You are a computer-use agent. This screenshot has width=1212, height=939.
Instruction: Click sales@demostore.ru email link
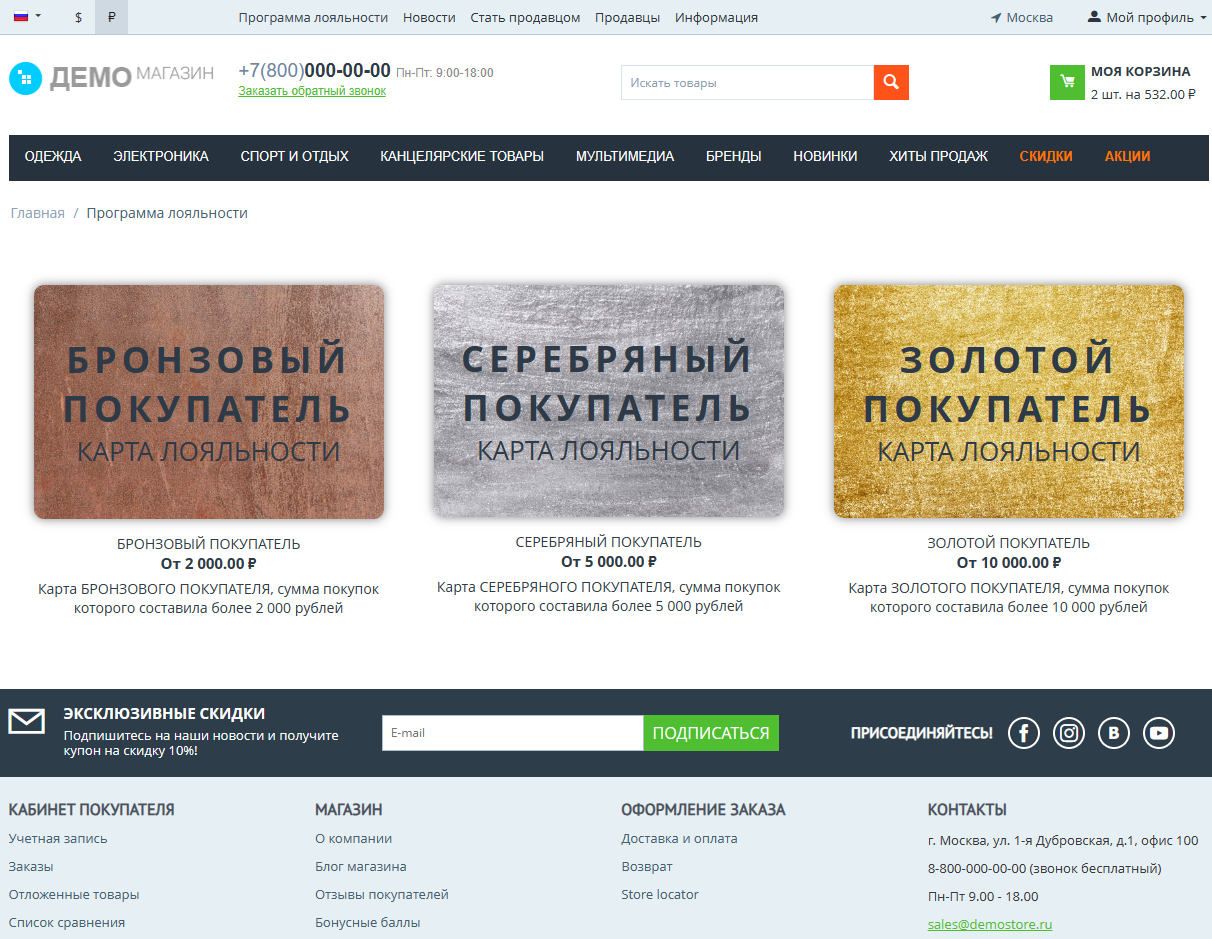(990, 925)
